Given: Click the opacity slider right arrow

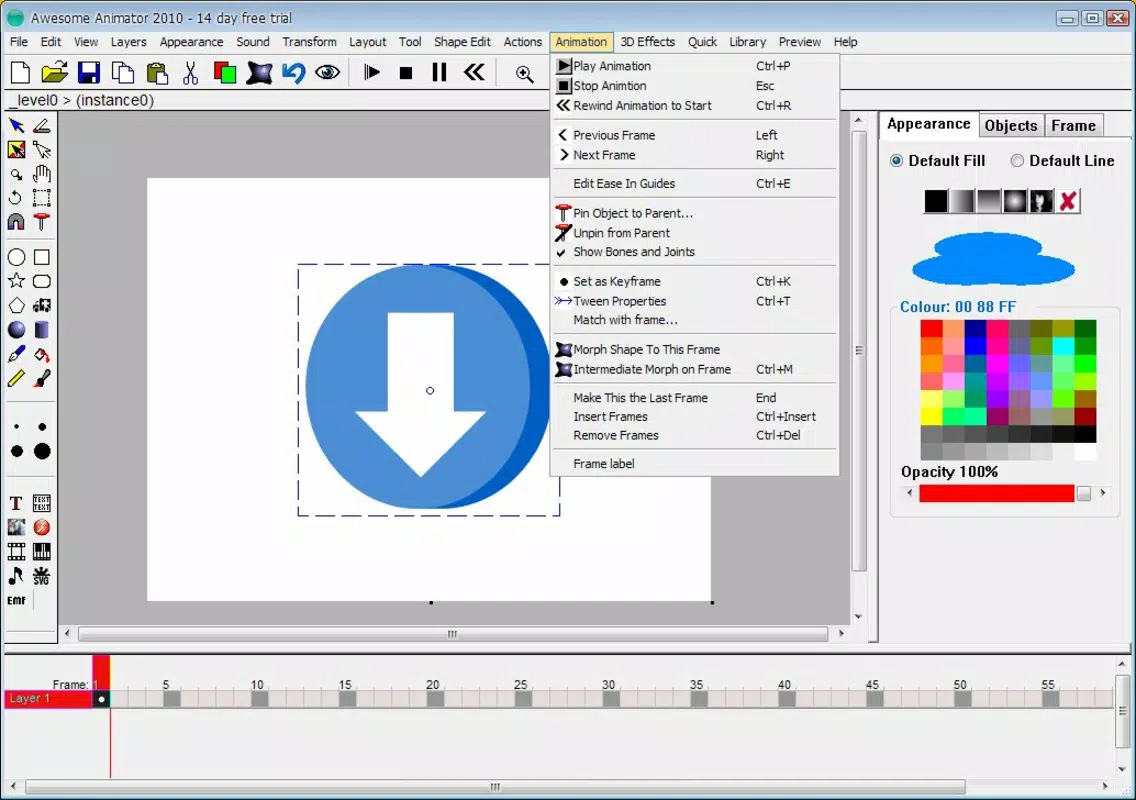Looking at the screenshot, I should click(1103, 493).
